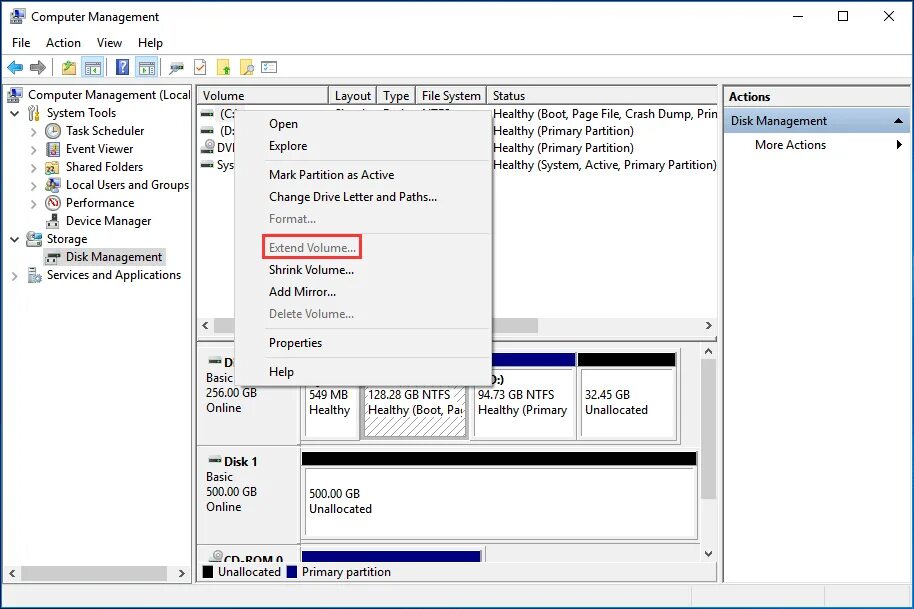914x609 pixels.
Task: Click the Storage node icon
Action: (x=34, y=239)
